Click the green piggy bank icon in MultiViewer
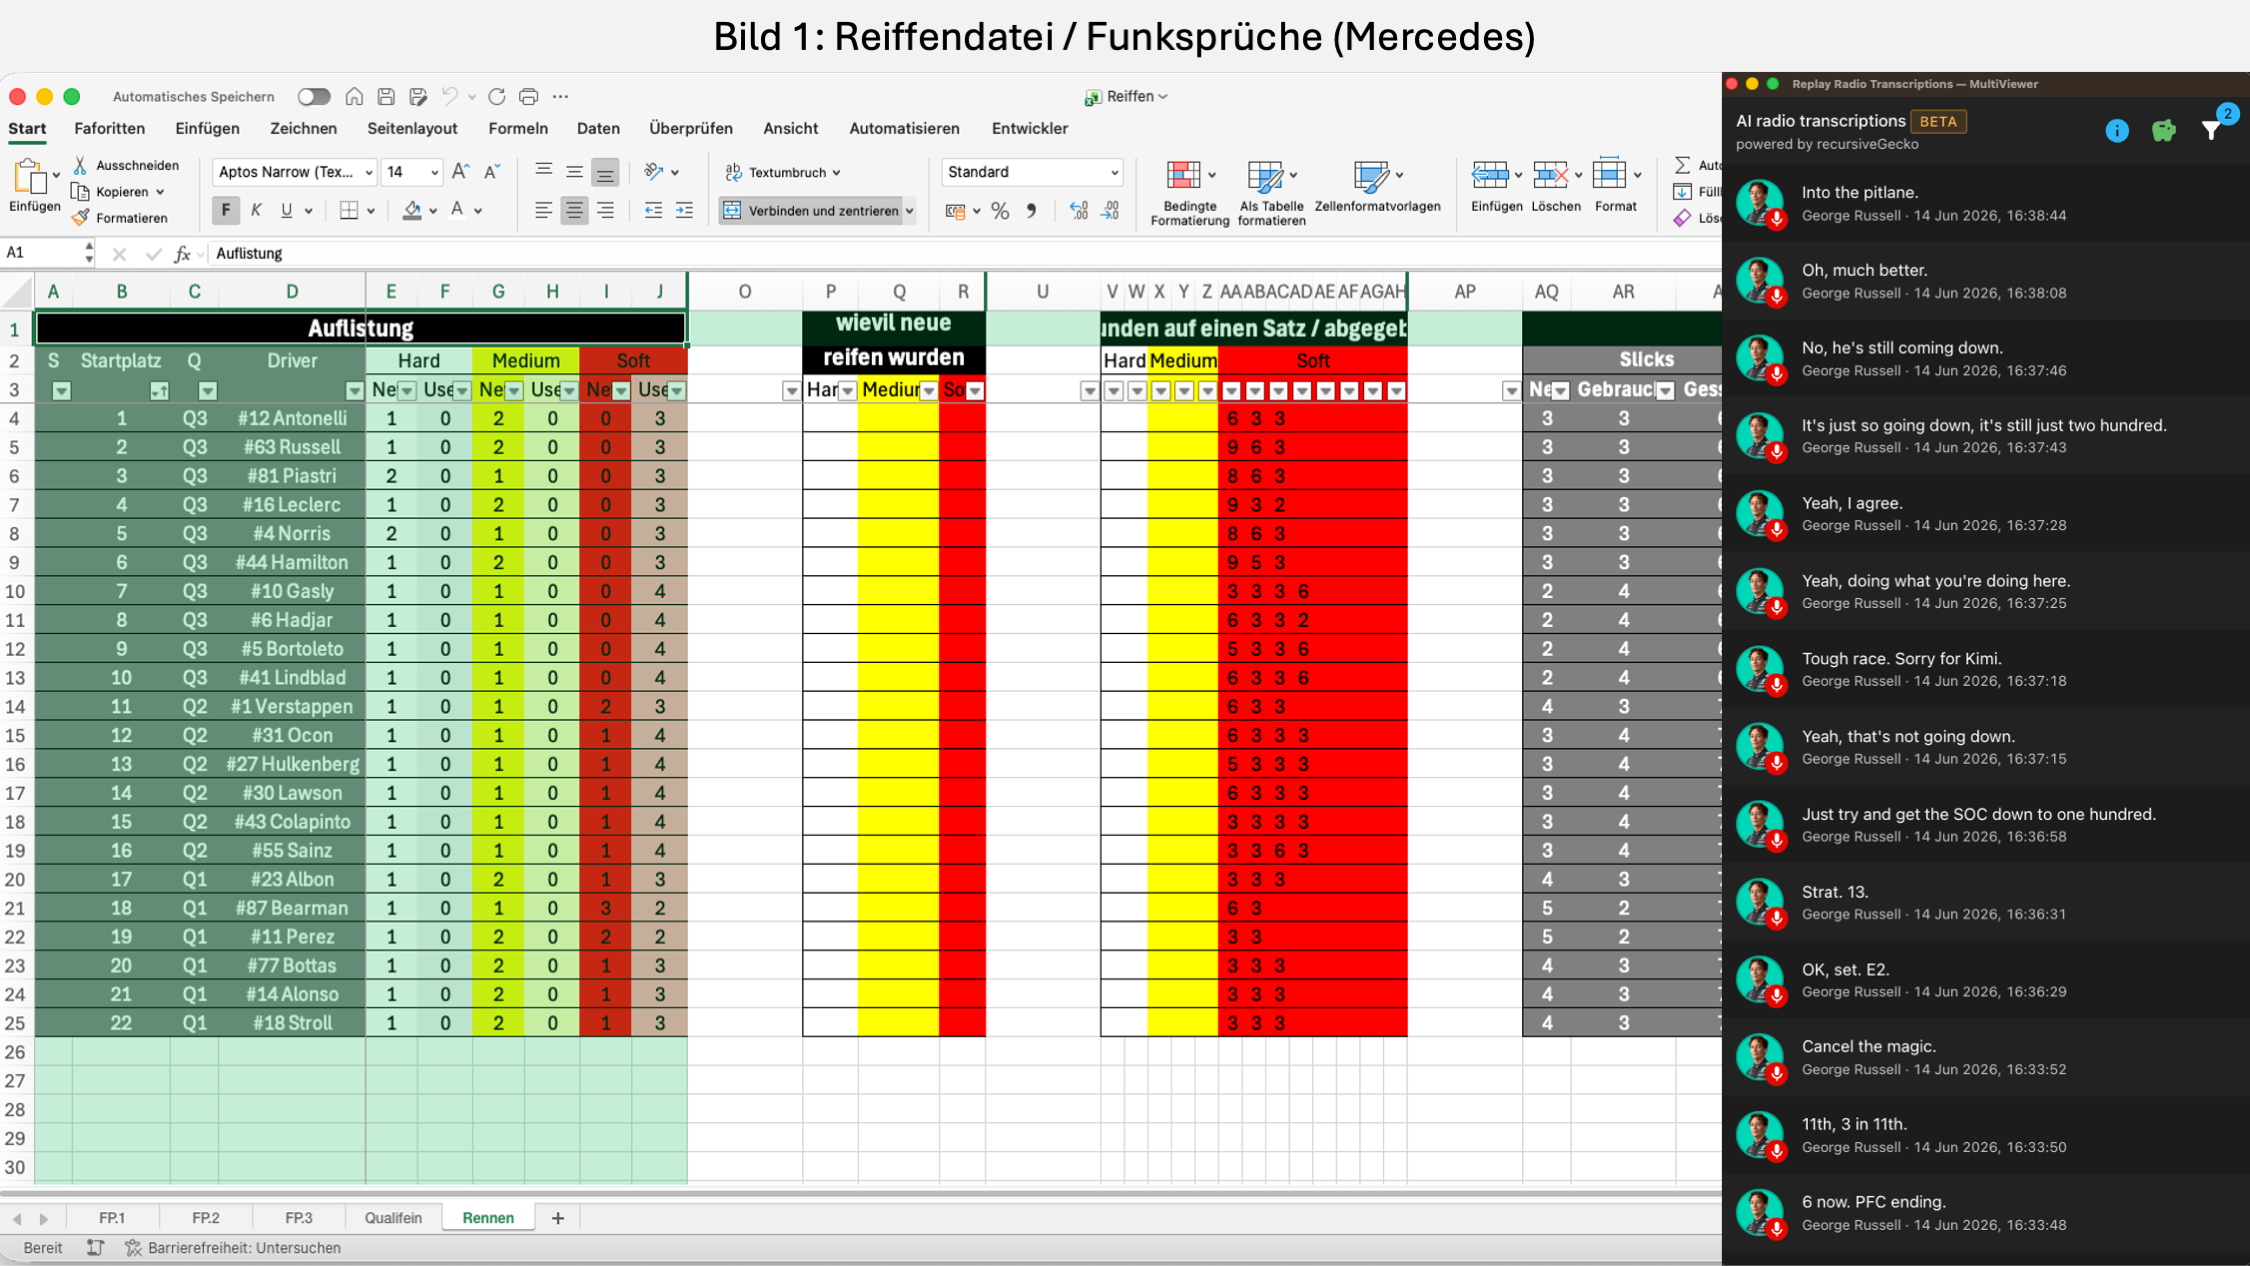This screenshot has height=1266, width=2250. (x=2163, y=131)
